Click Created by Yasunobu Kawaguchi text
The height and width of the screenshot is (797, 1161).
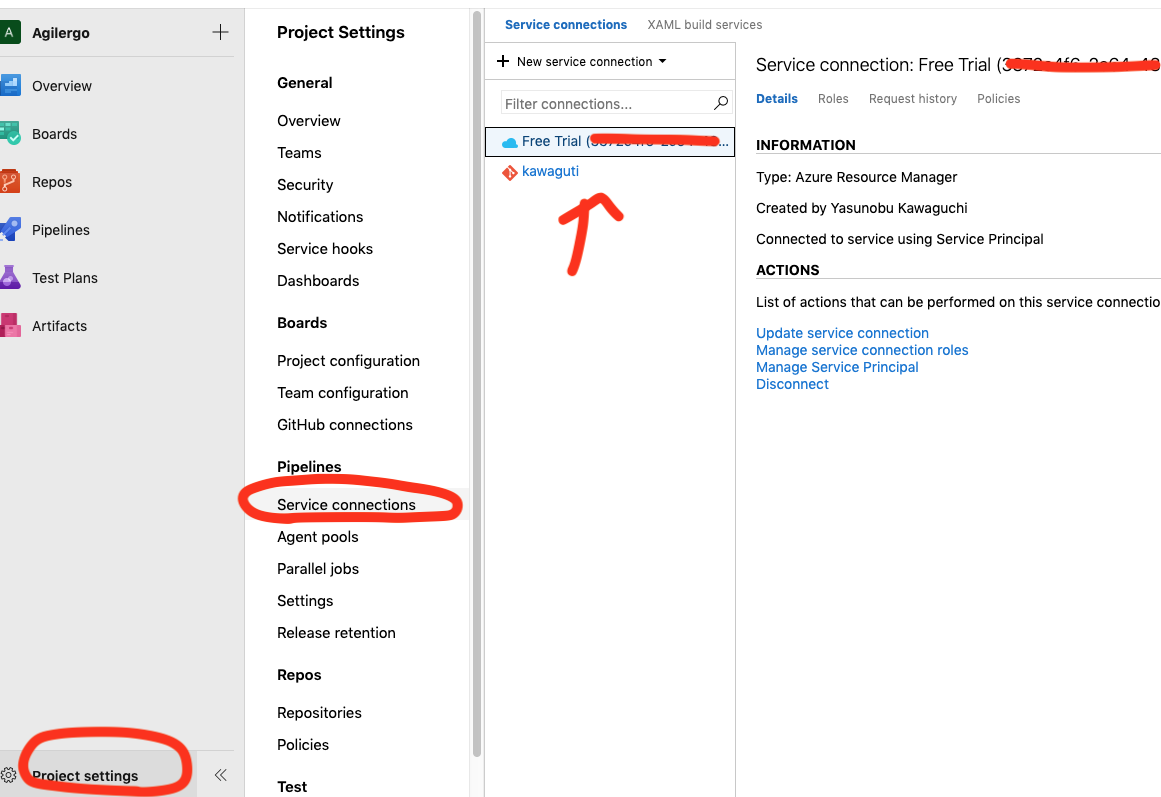pos(861,208)
